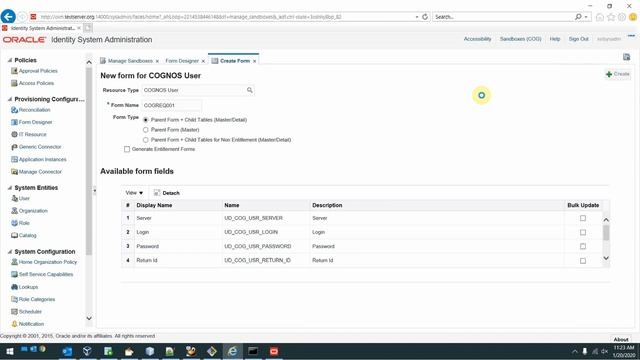Open Notification in sidebar
The image size is (640, 360).
coord(31,324)
